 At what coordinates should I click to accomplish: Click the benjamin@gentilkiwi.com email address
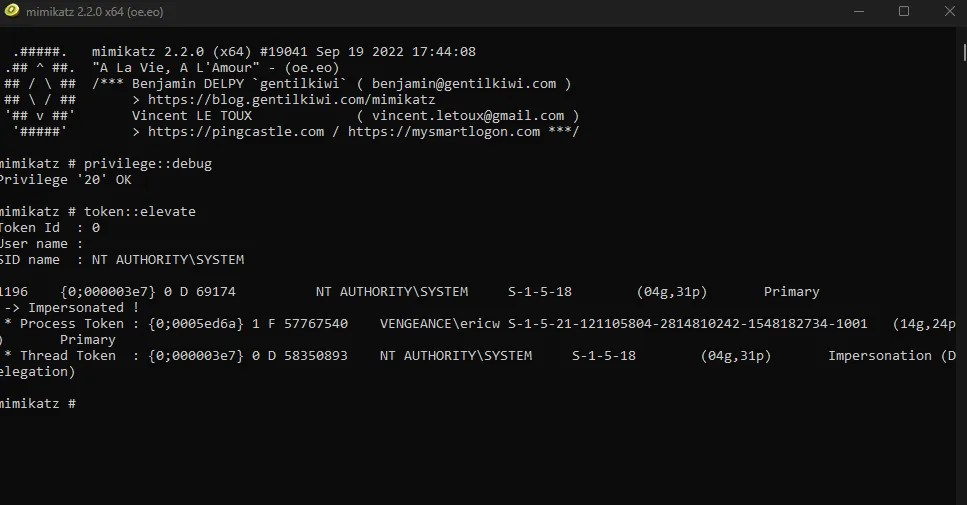coord(464,84)
